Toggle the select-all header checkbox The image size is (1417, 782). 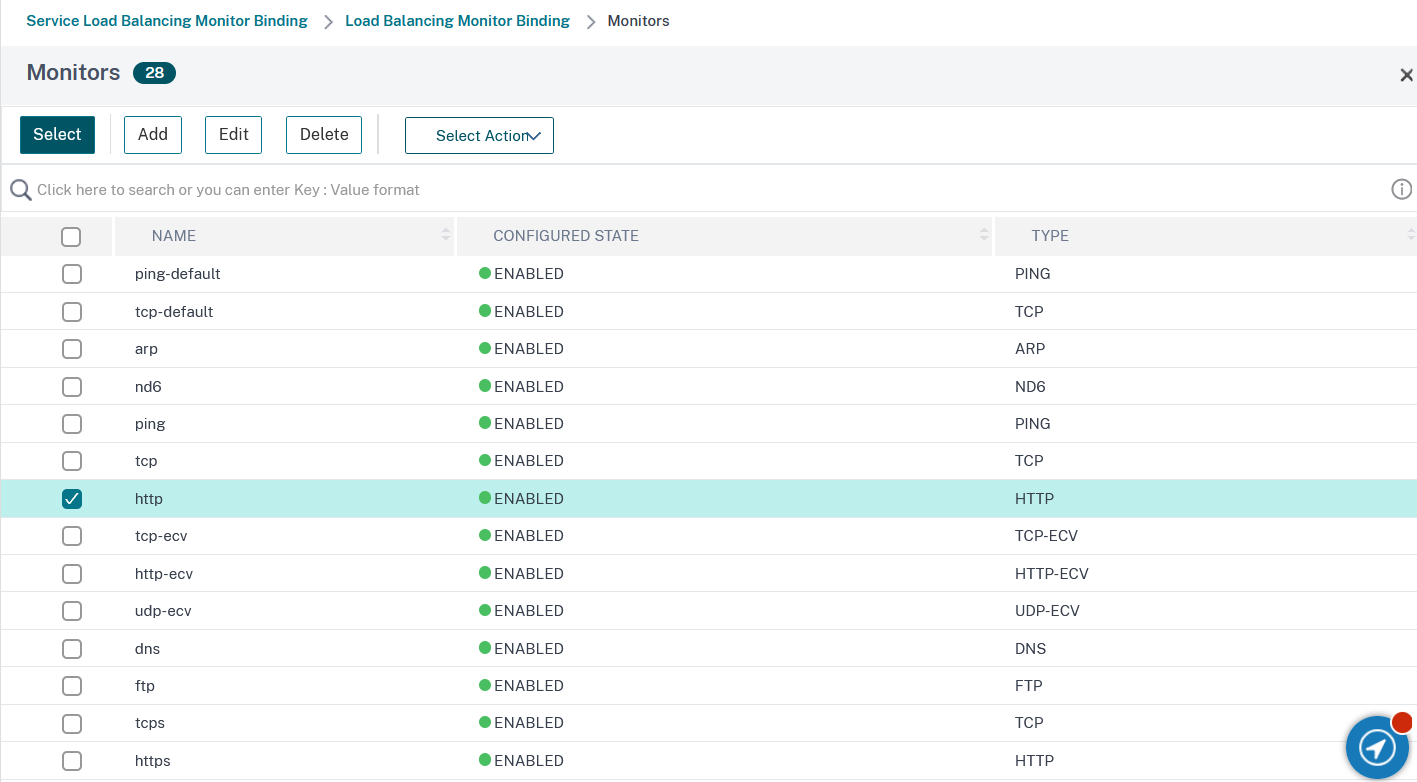(x=71, y=237)
